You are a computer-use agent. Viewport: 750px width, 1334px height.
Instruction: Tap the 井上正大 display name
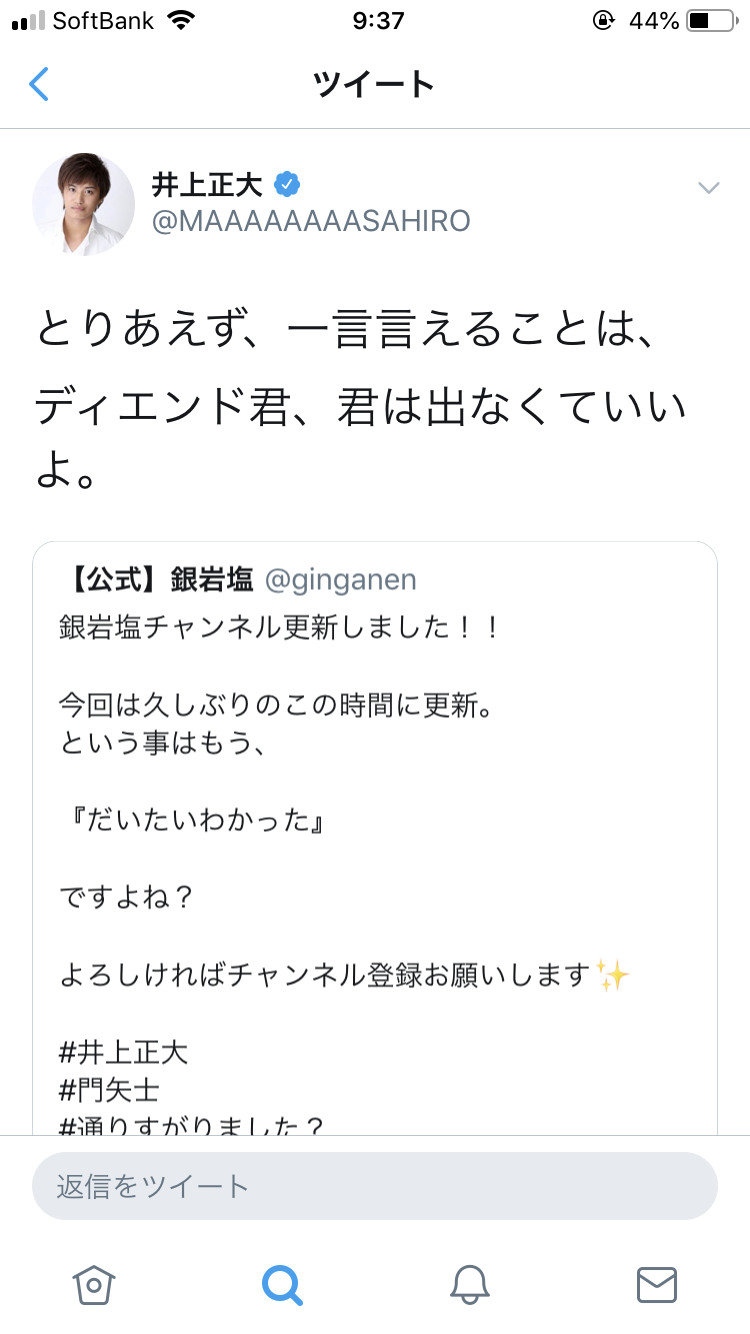tap(207, 185)
